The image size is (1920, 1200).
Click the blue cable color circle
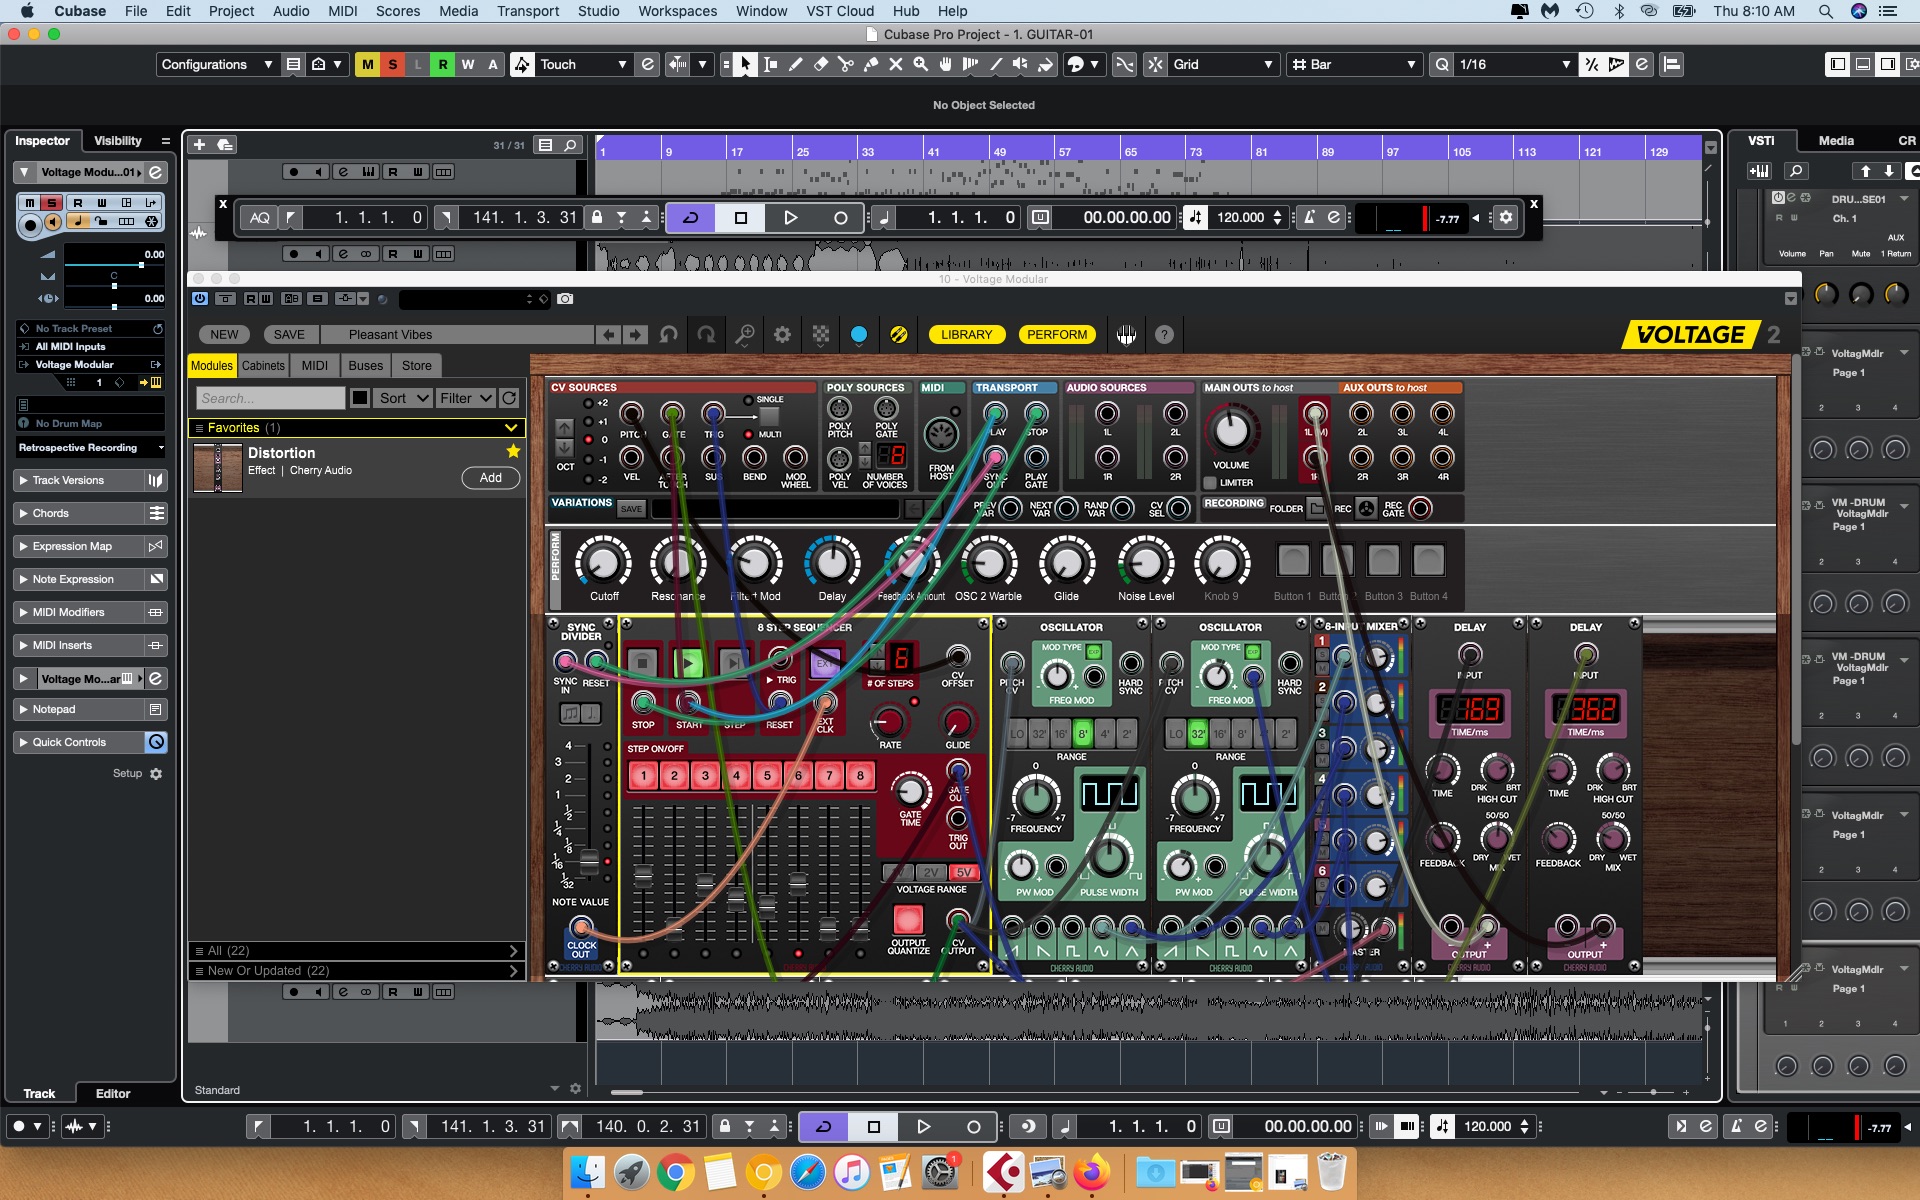tap(859, 335)
